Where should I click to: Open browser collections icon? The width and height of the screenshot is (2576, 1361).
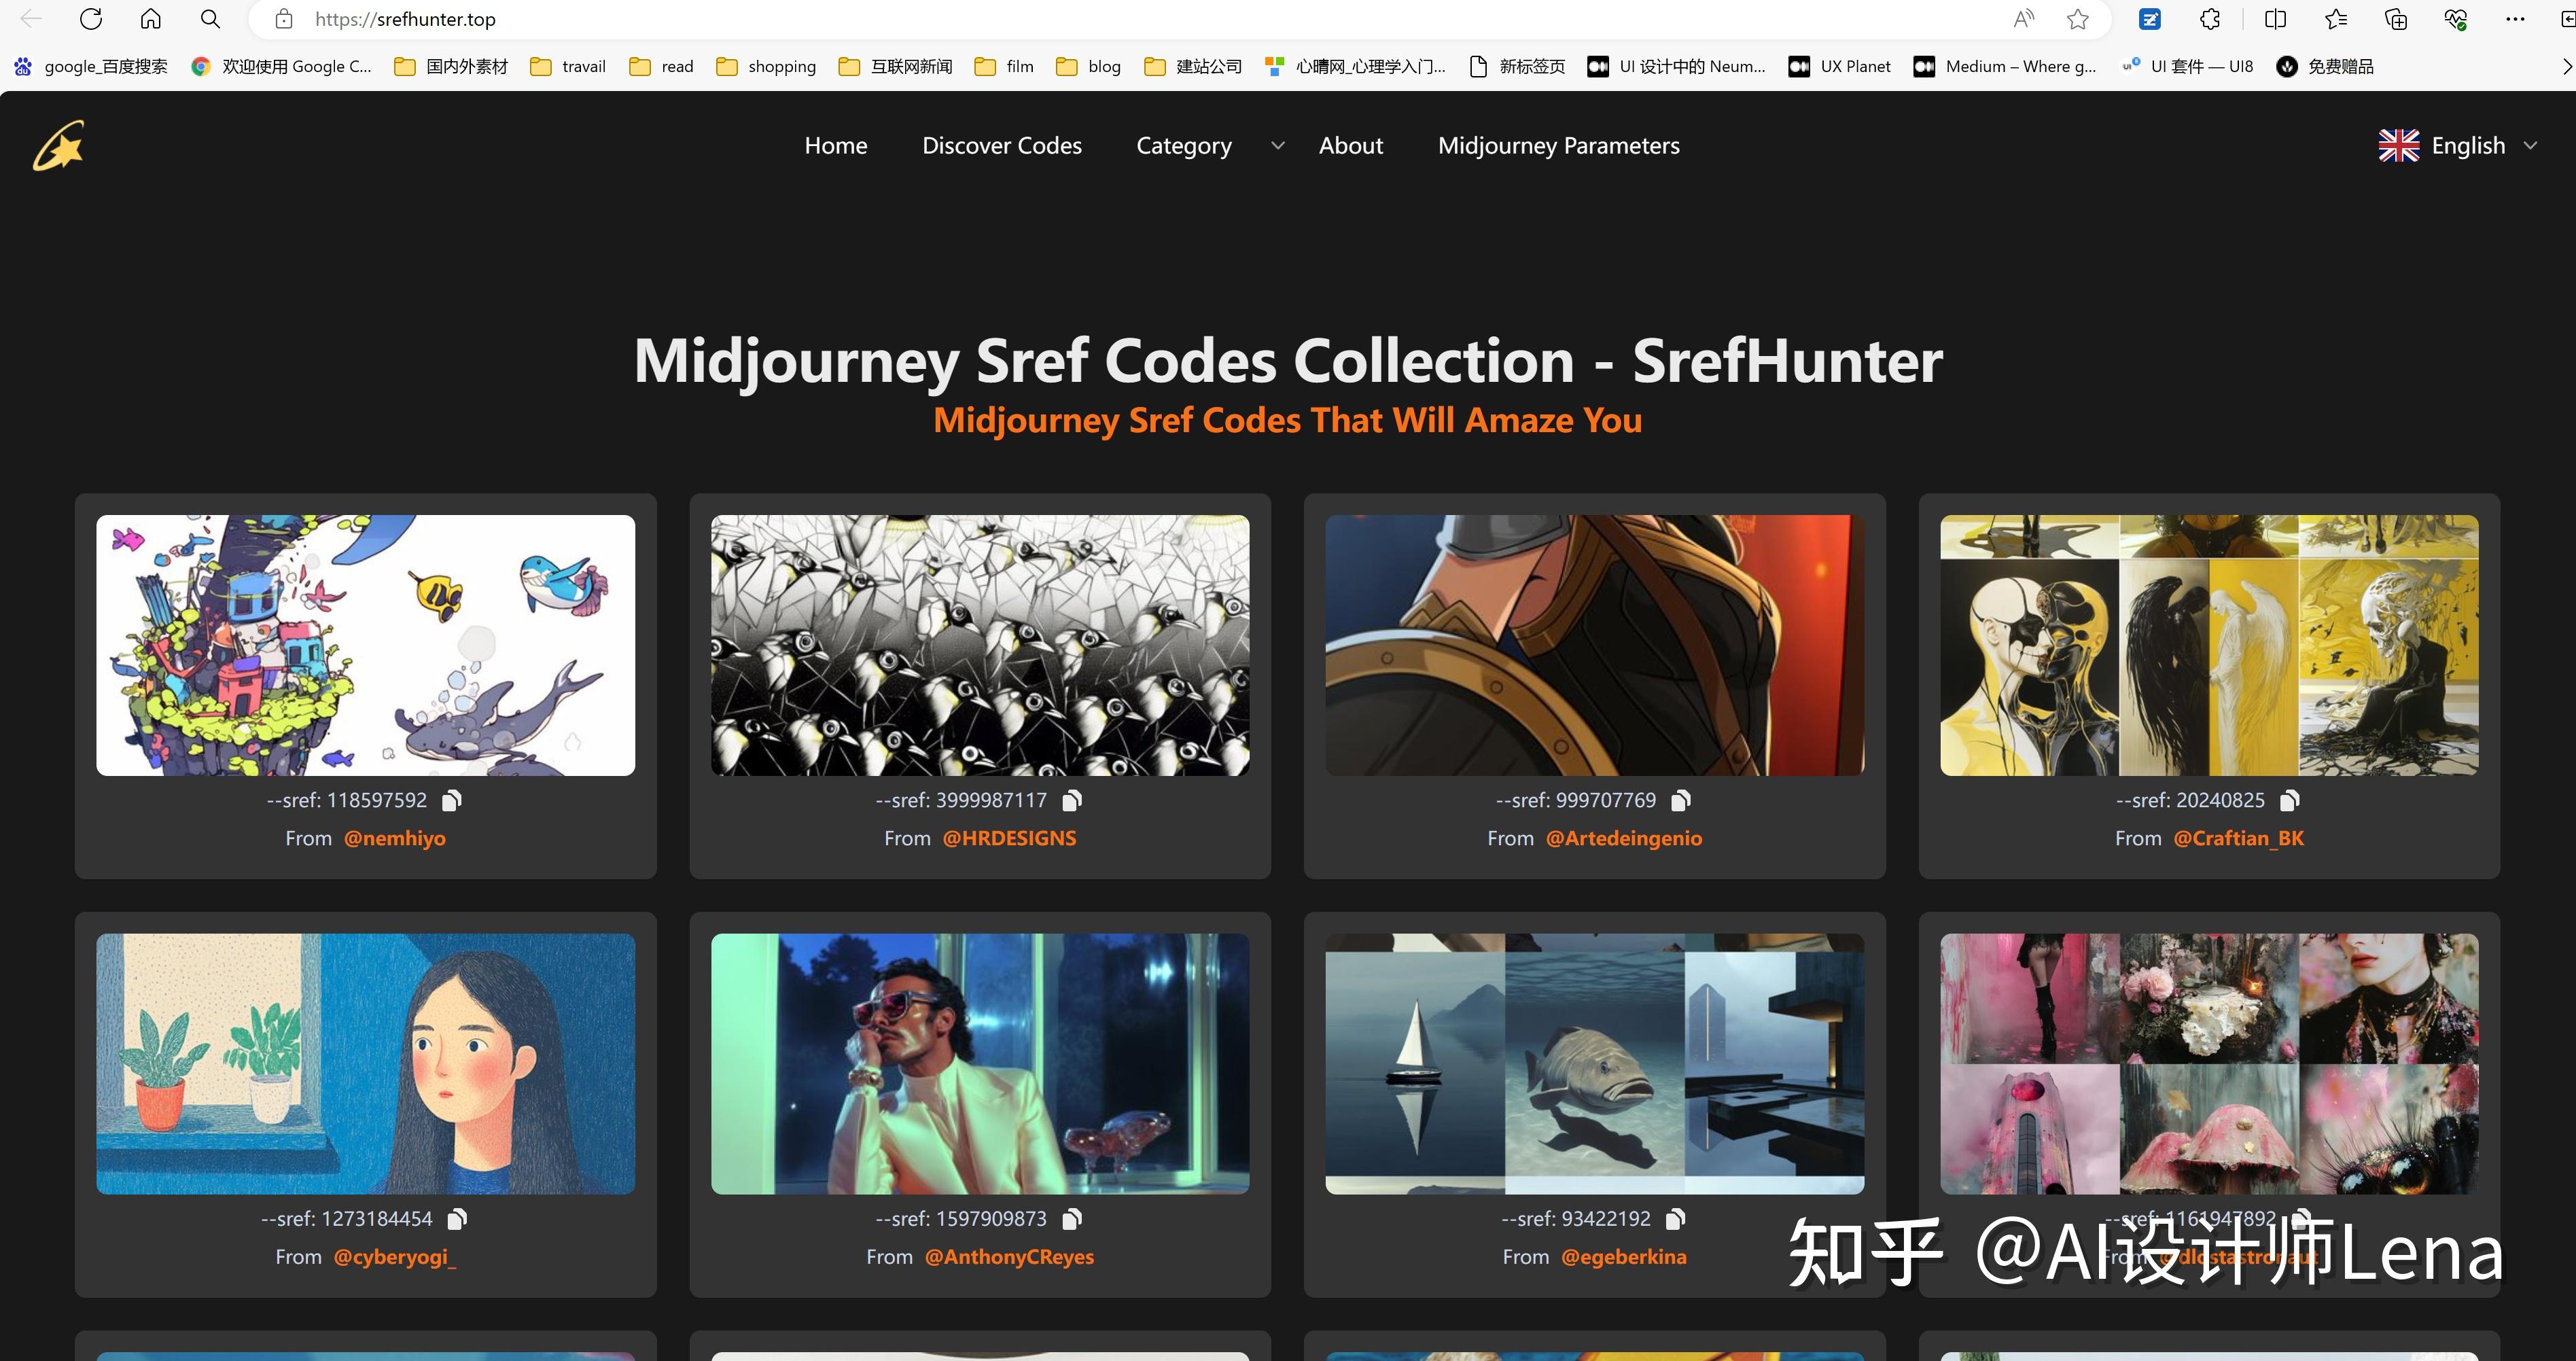click(2396, 19)
